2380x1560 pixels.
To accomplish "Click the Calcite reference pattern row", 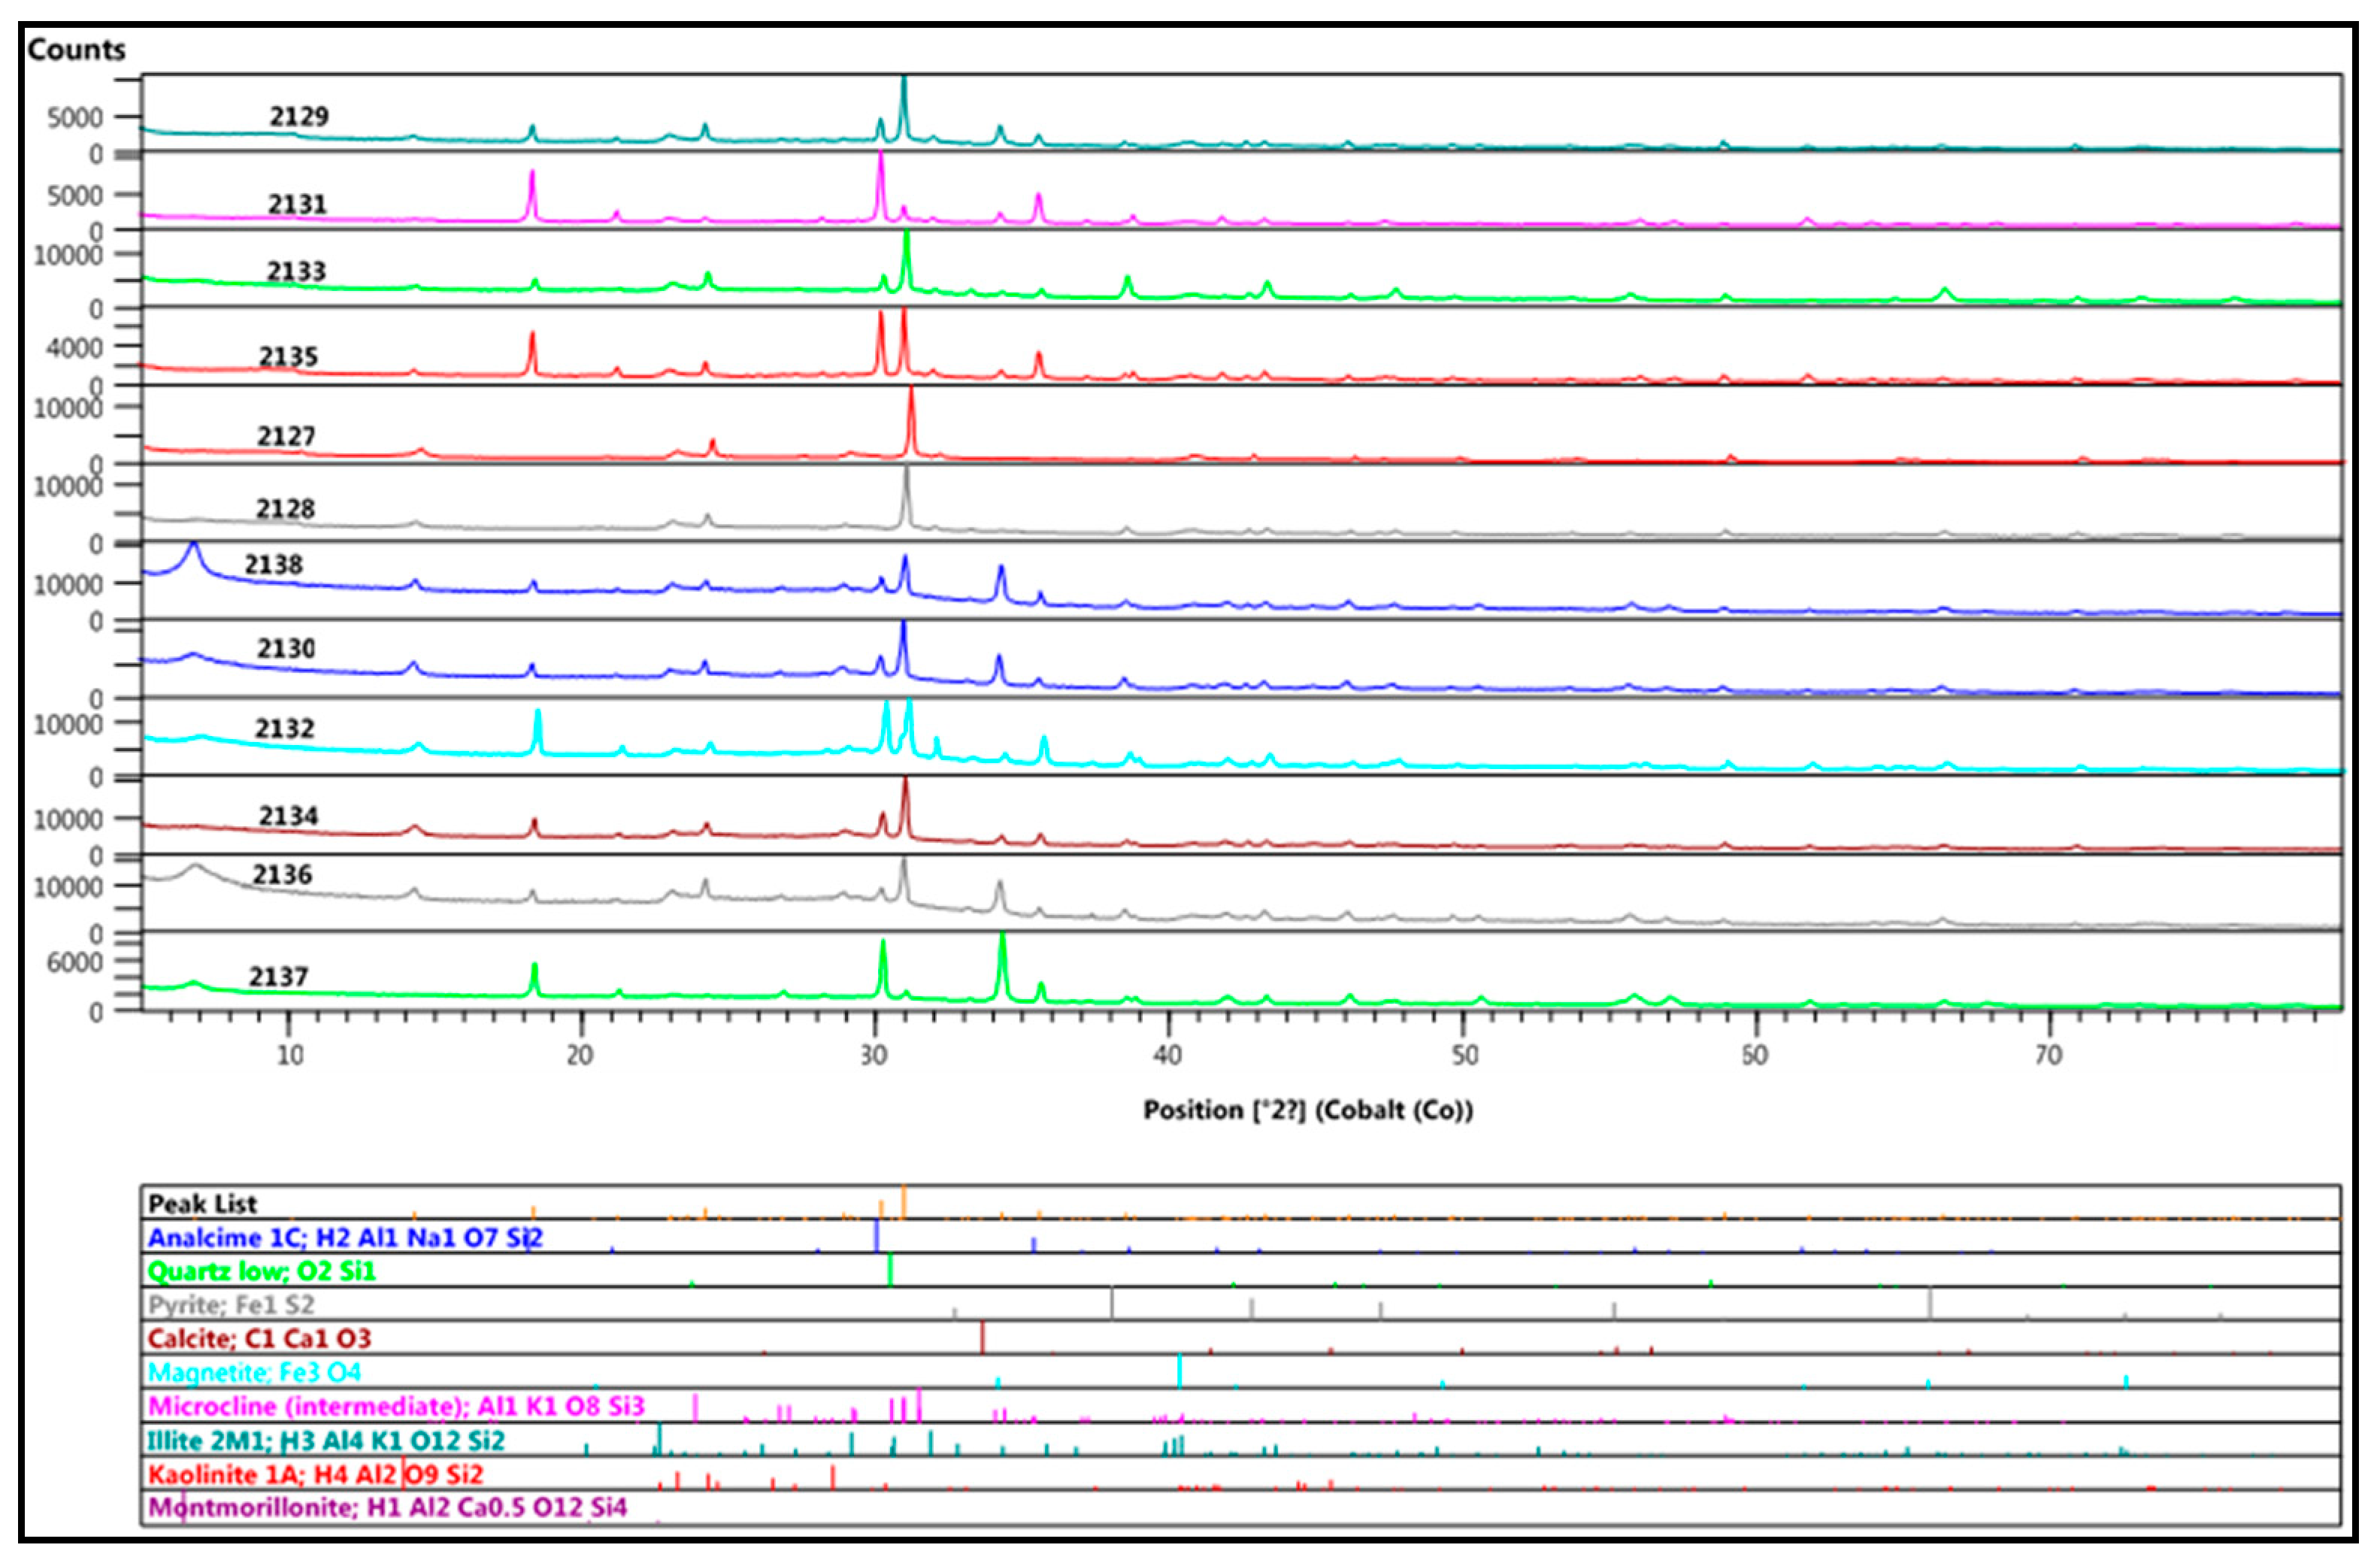I will pos(259,1338).
